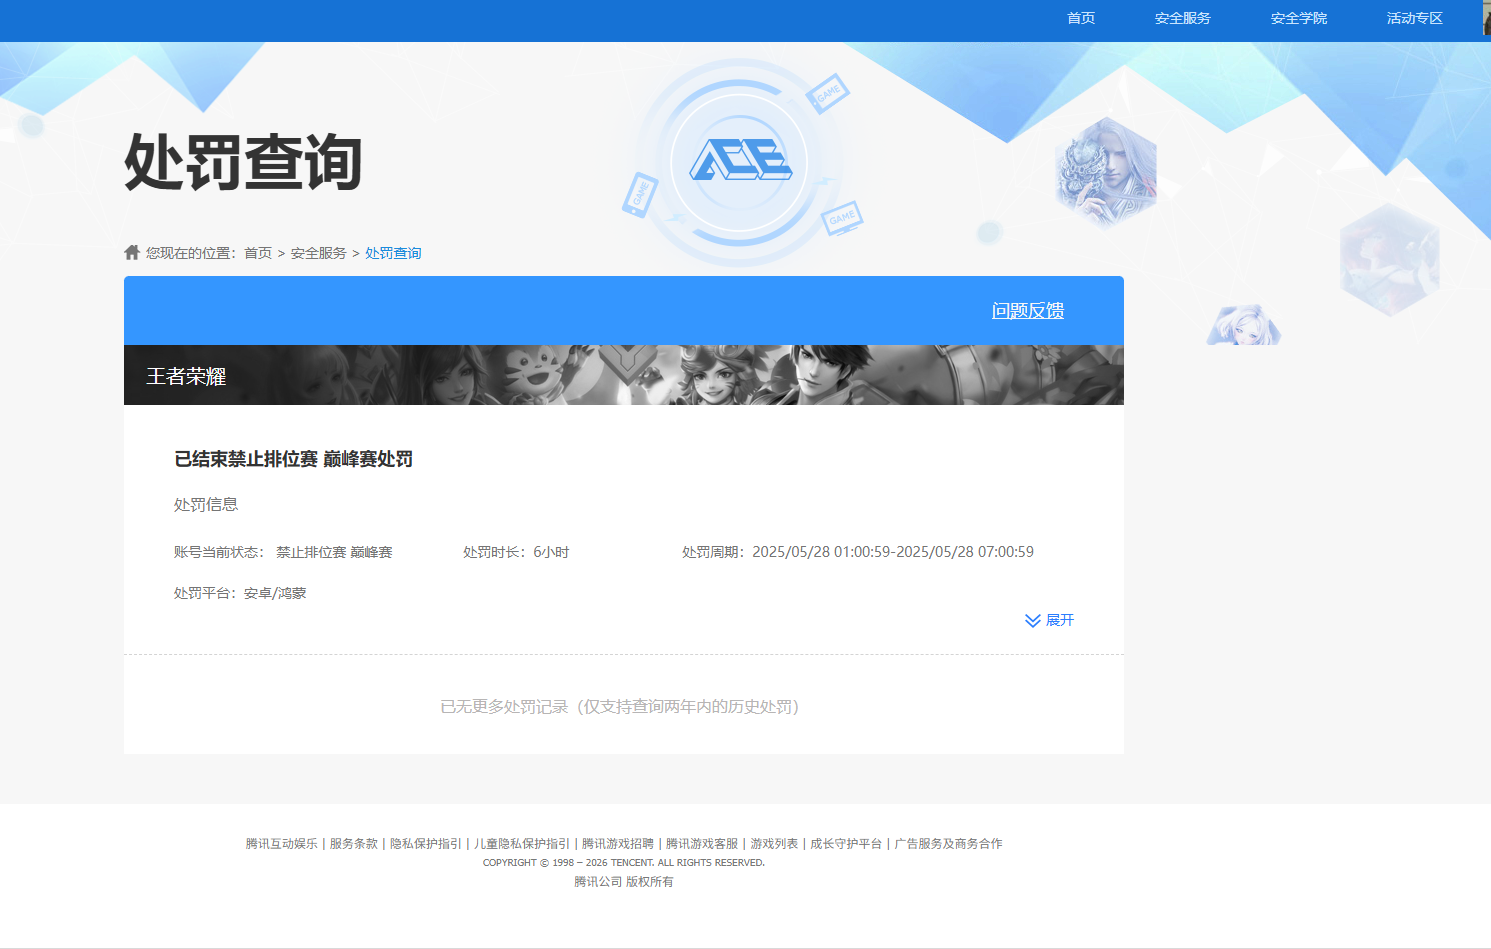1491x949 pixels.
Task: Open the 儿童隐私保护指引 footer link
Action: pyautogui.click(x=522, y=844)
